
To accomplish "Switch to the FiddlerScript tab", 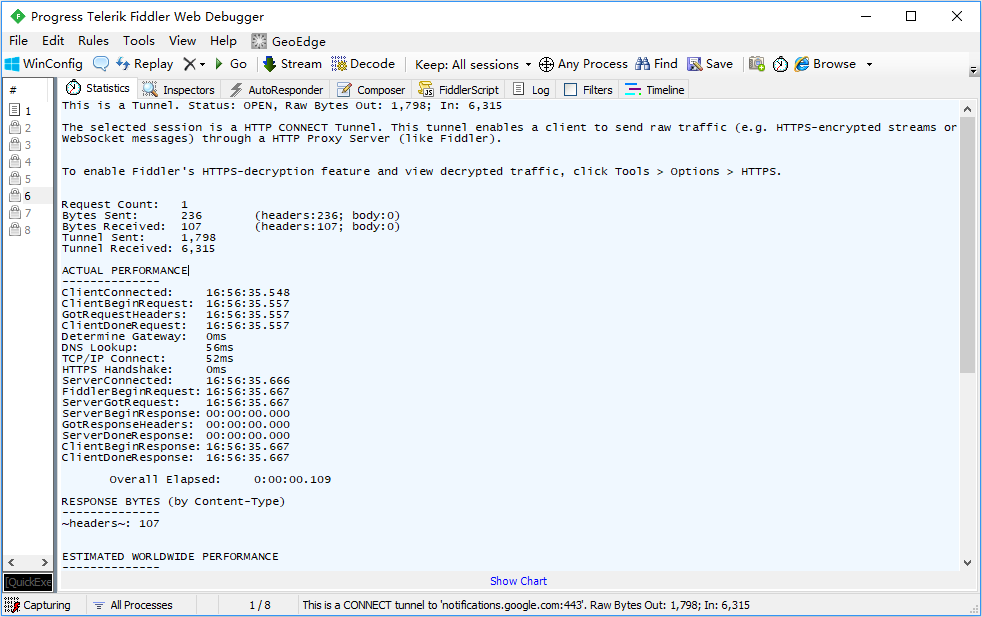I will point(458,90).
